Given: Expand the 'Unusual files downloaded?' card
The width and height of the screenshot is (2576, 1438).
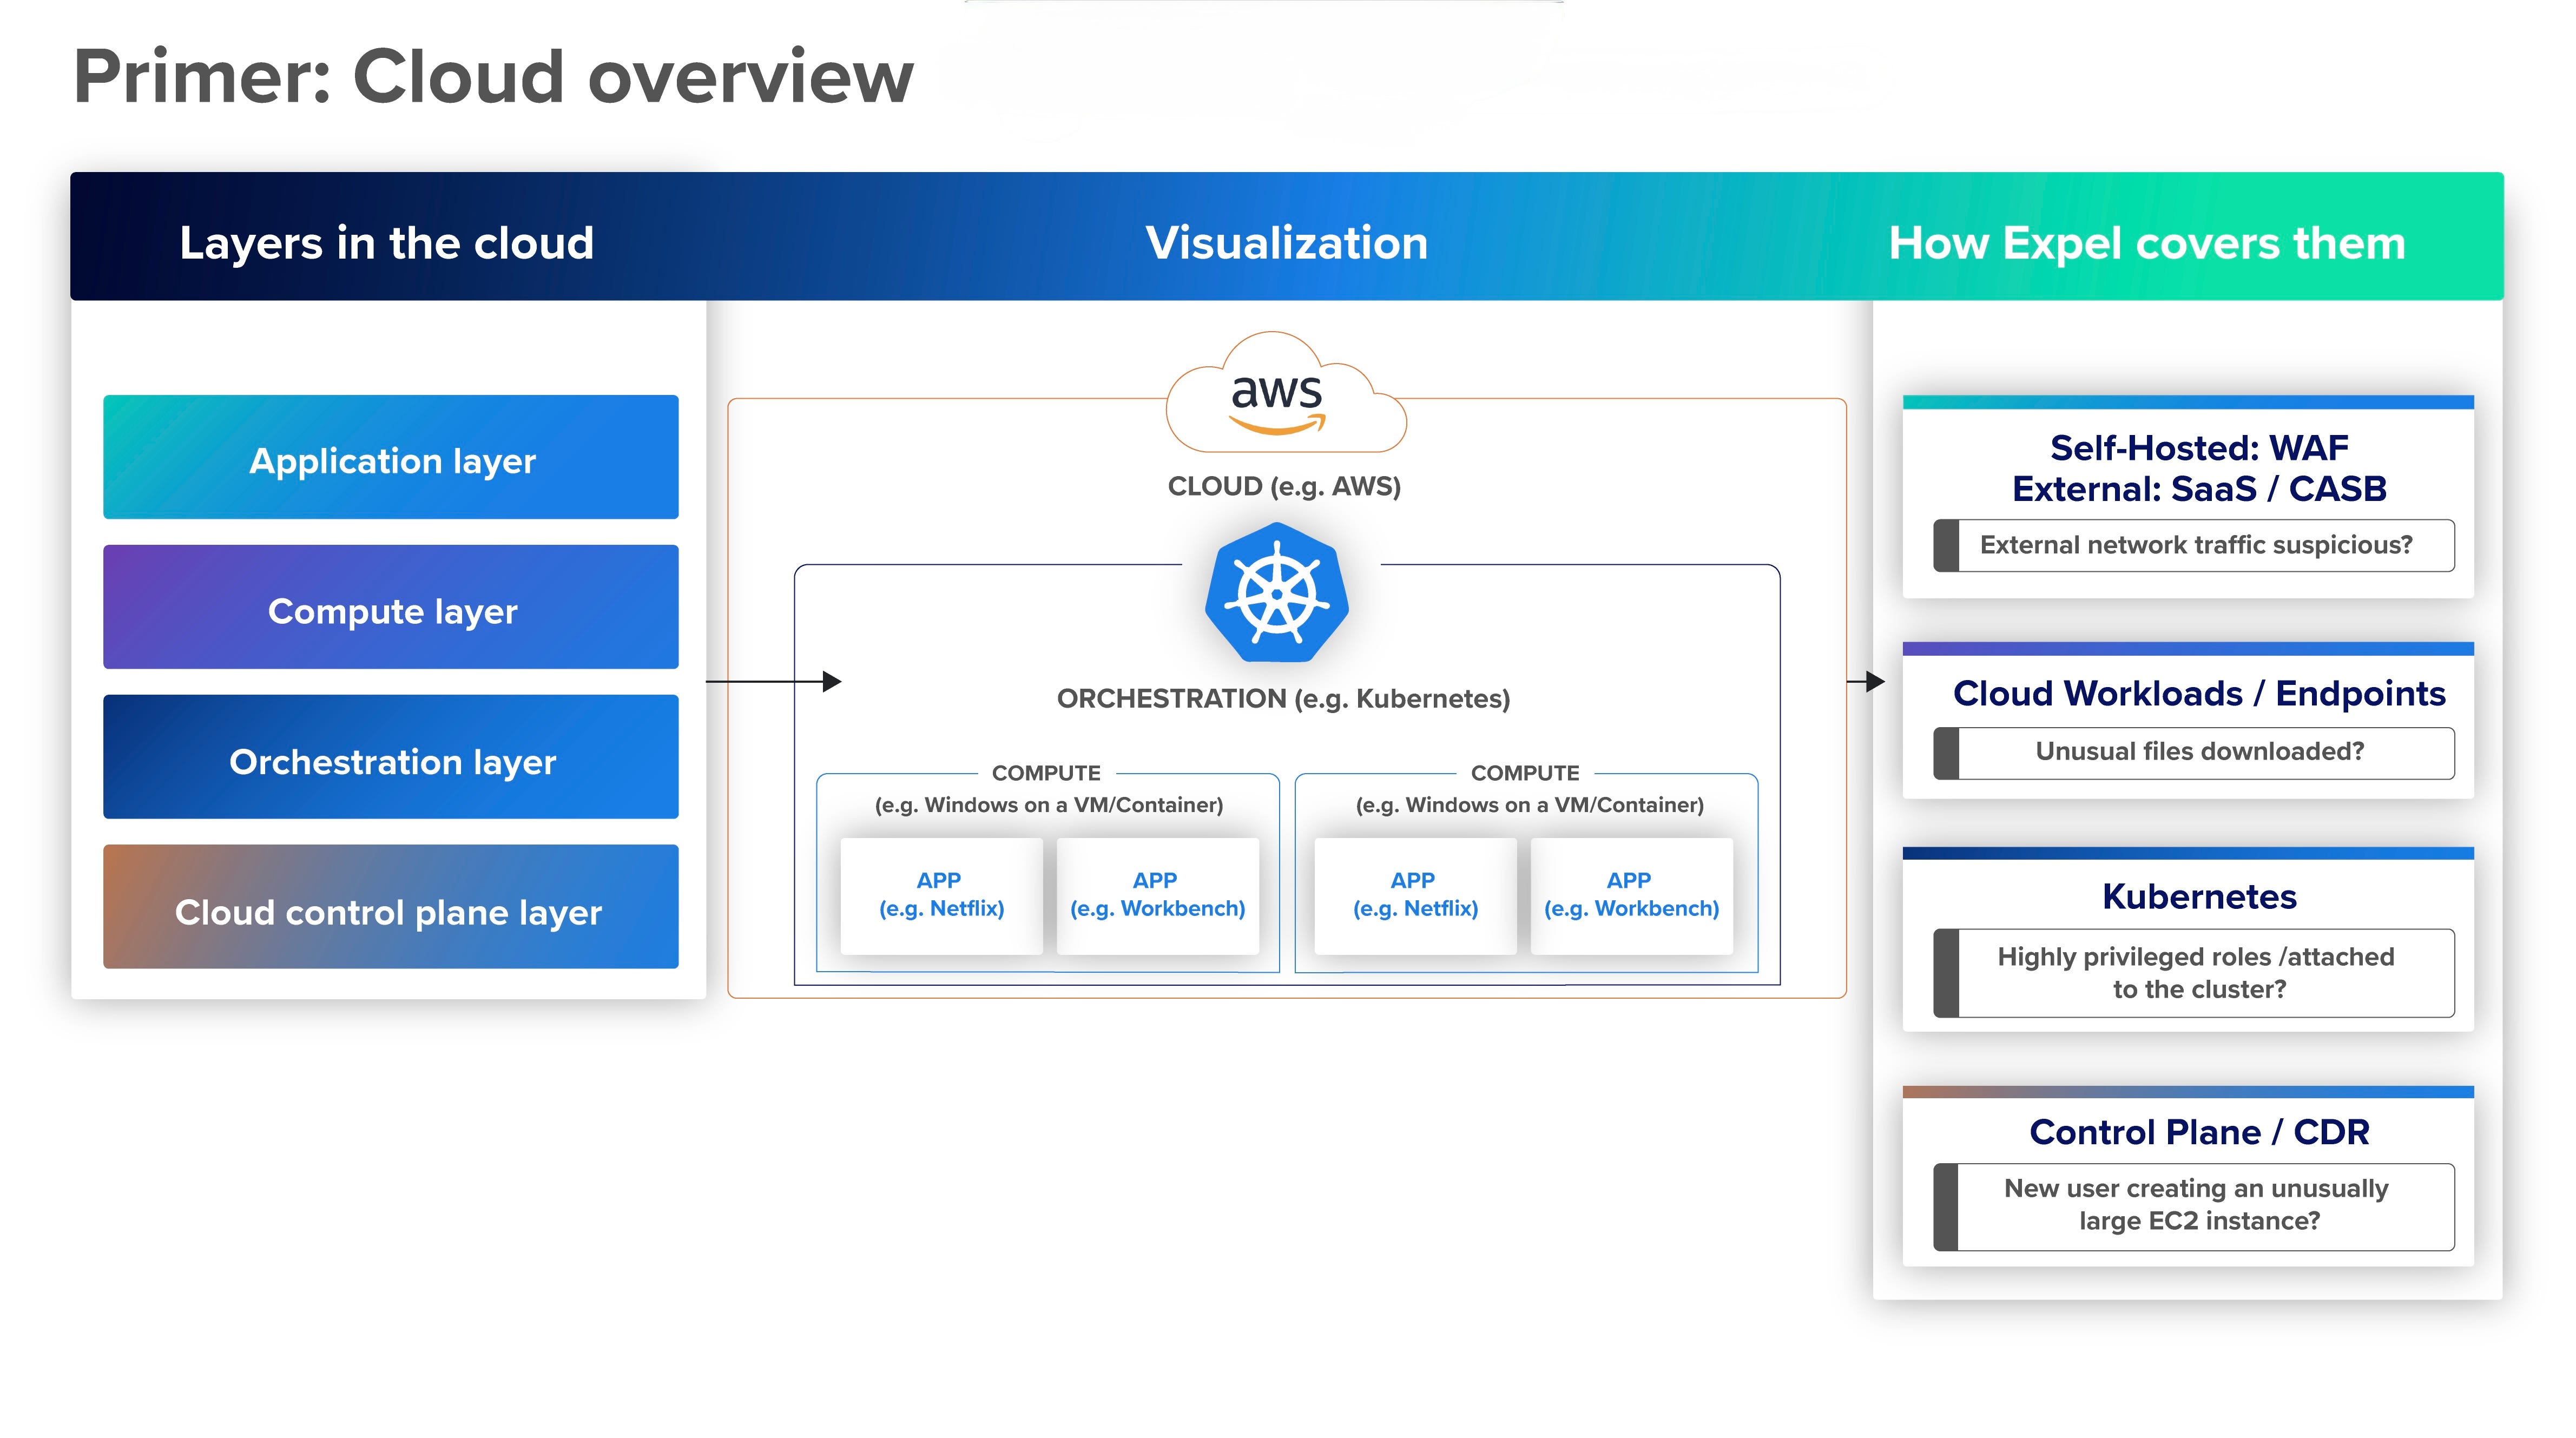Looking at the screenshot, I should (x=2196, y=752).
